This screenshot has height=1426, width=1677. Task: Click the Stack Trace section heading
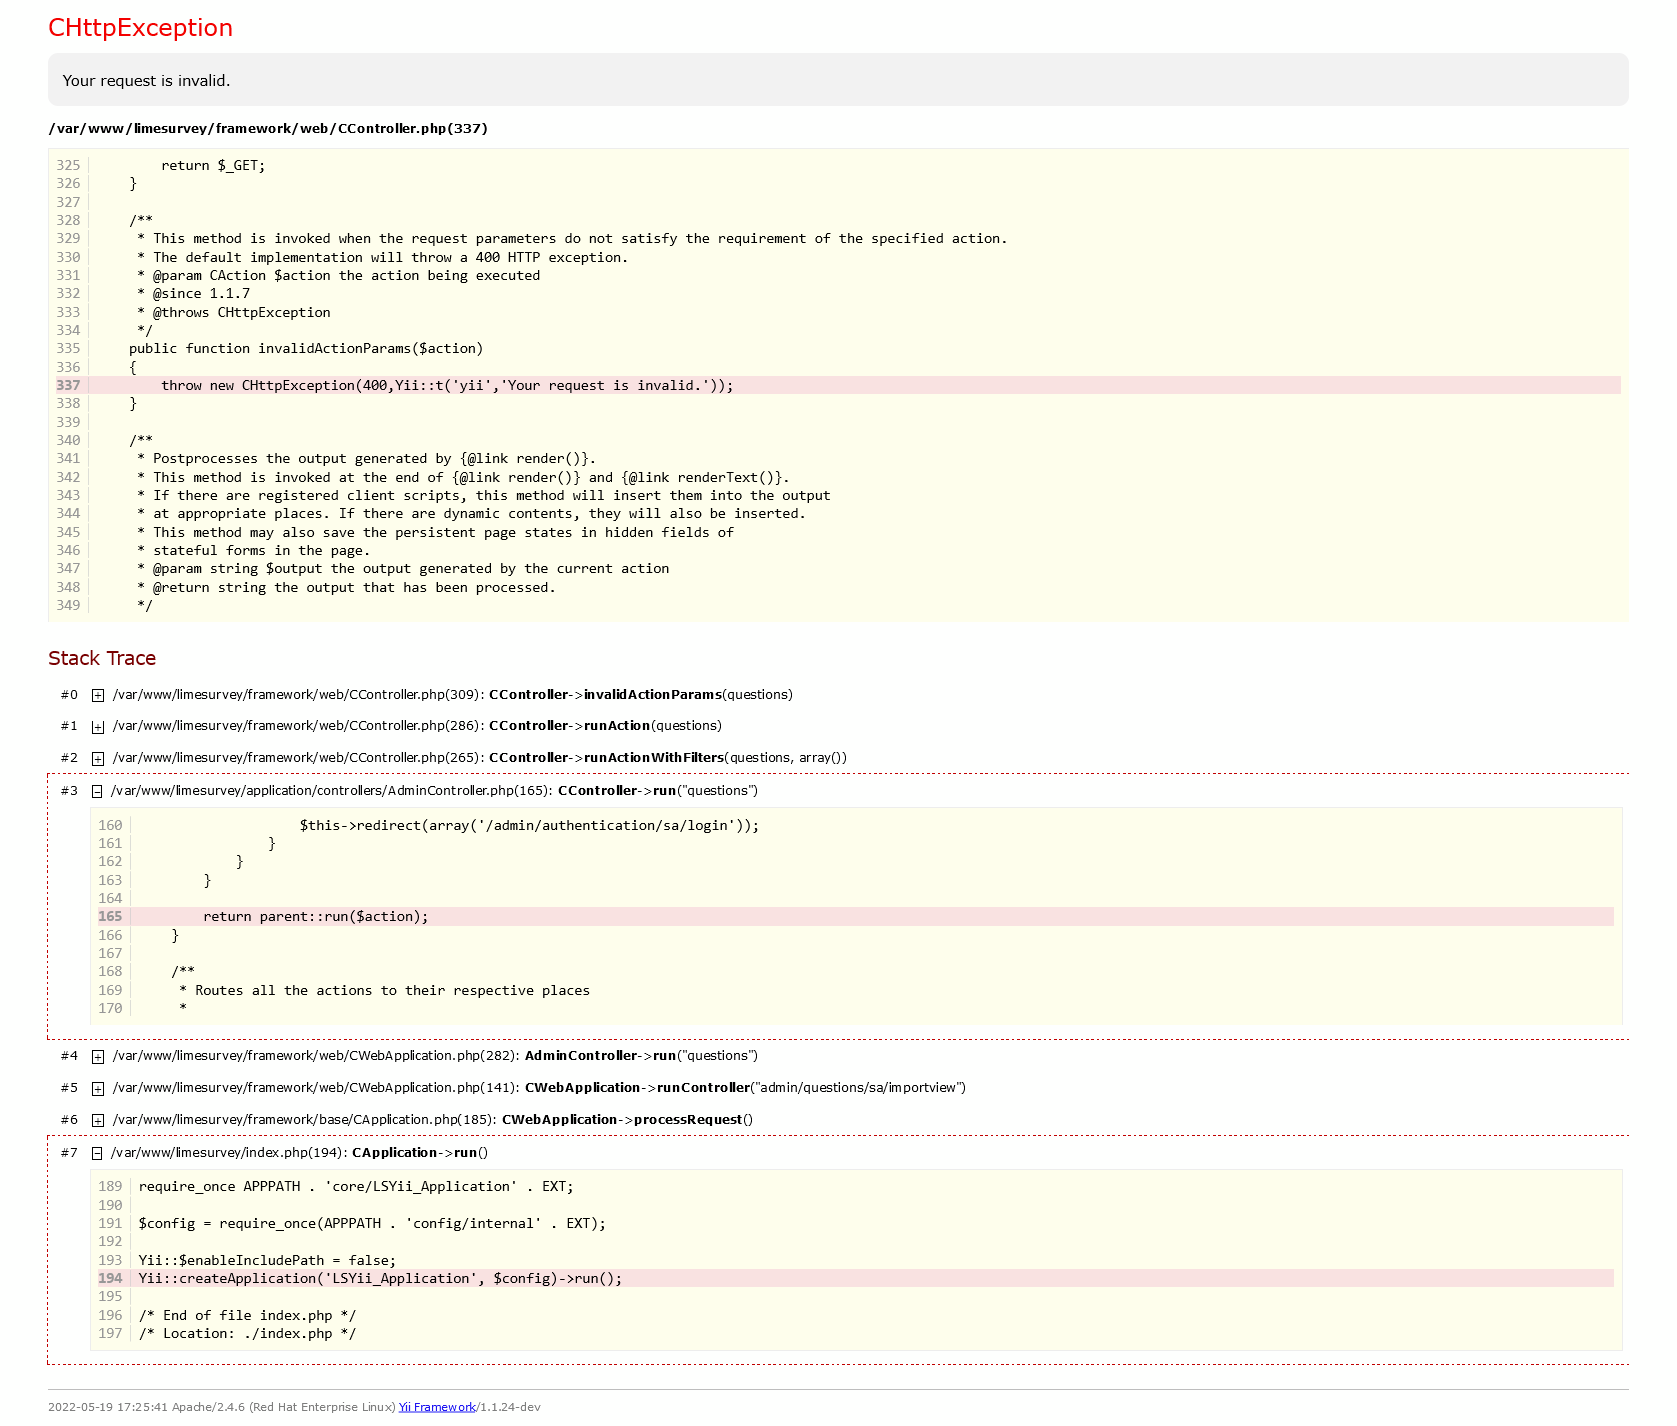102,658
